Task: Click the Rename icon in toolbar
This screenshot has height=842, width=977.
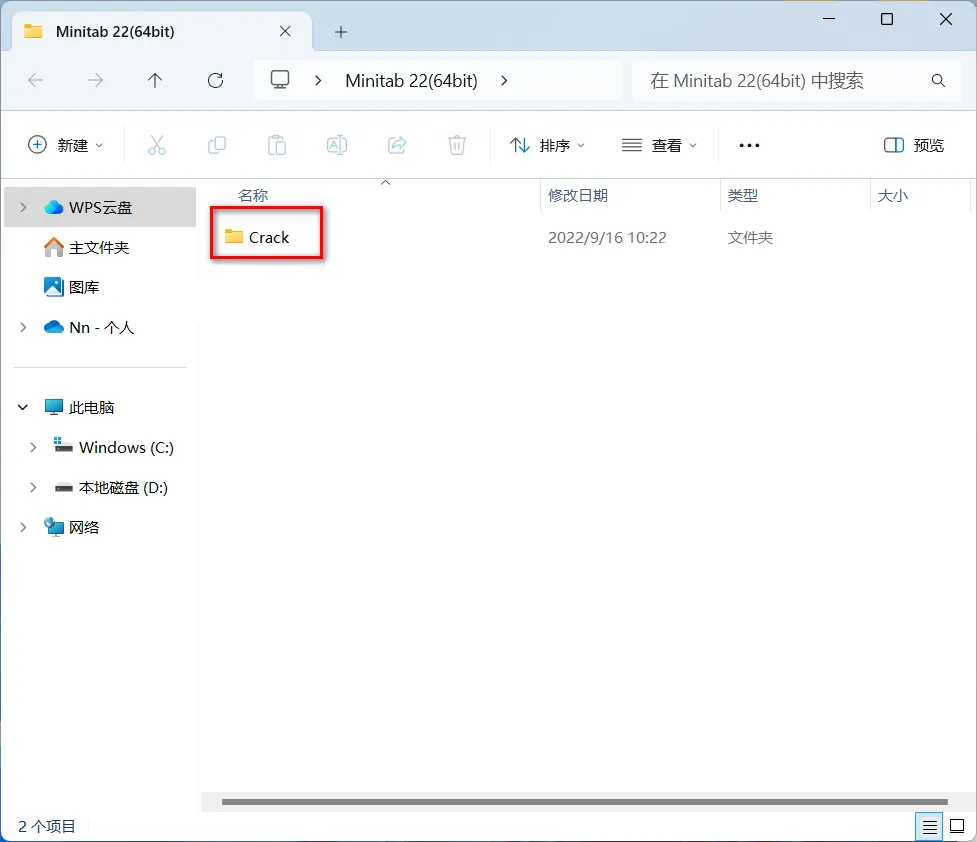Action: click(337, 145)
